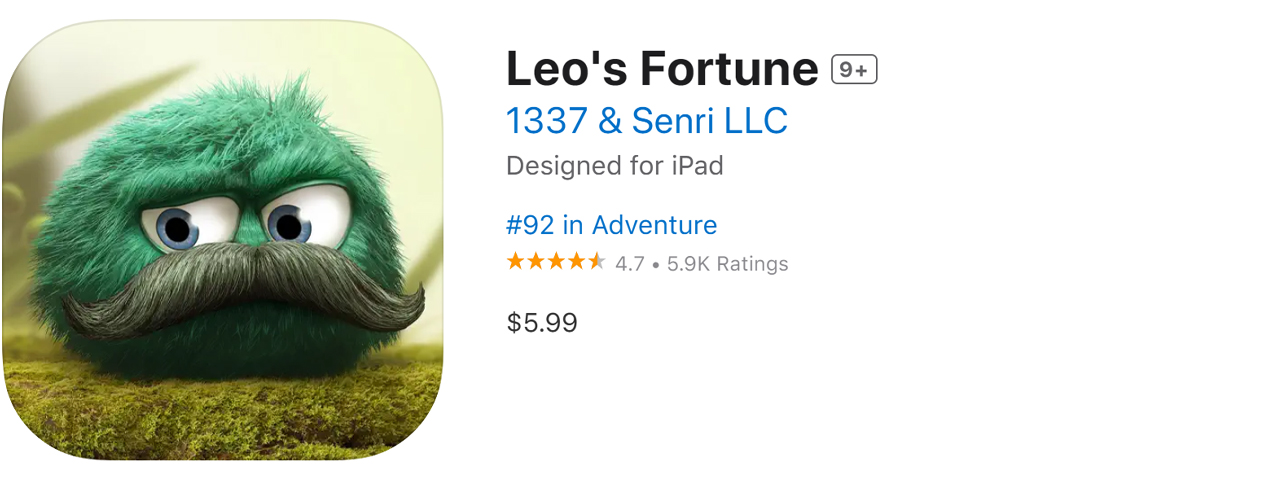This screenshot has width=1280, height=477.
Task: Click the second orange rating star
Action: pyautogui.click(x=536, y=263)
